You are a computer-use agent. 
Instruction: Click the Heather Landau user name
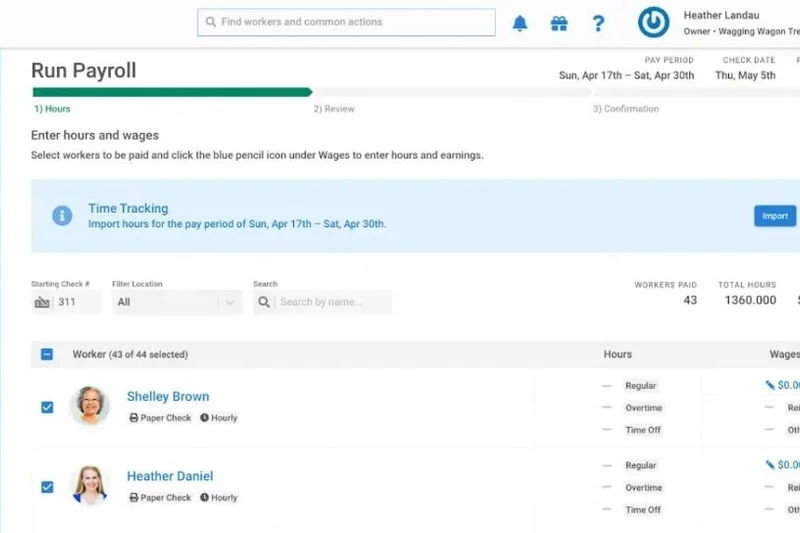(x=721, y=15)
